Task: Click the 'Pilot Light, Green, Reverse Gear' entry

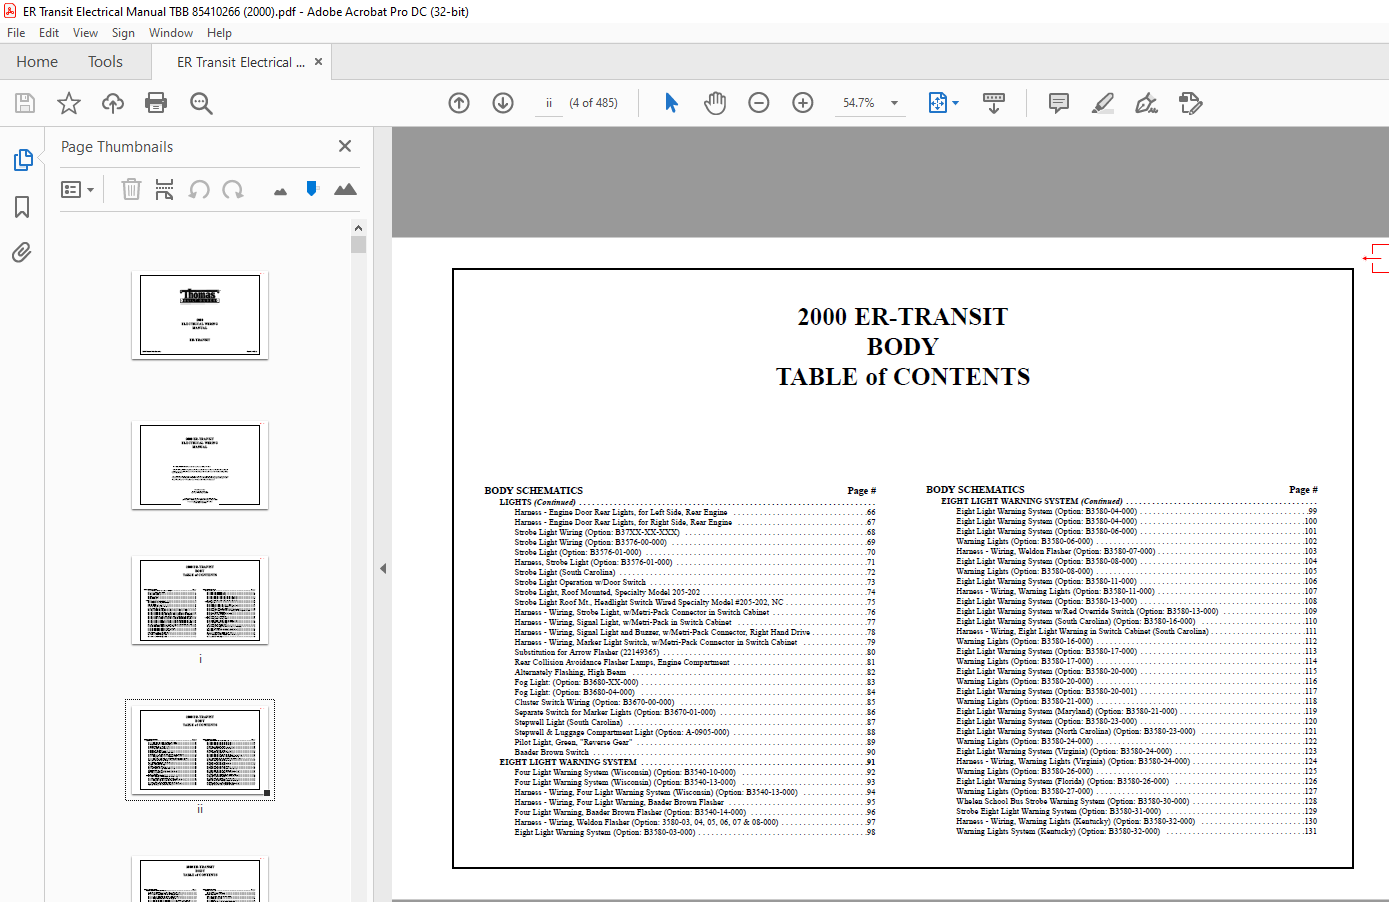Action: click(573, 742)
